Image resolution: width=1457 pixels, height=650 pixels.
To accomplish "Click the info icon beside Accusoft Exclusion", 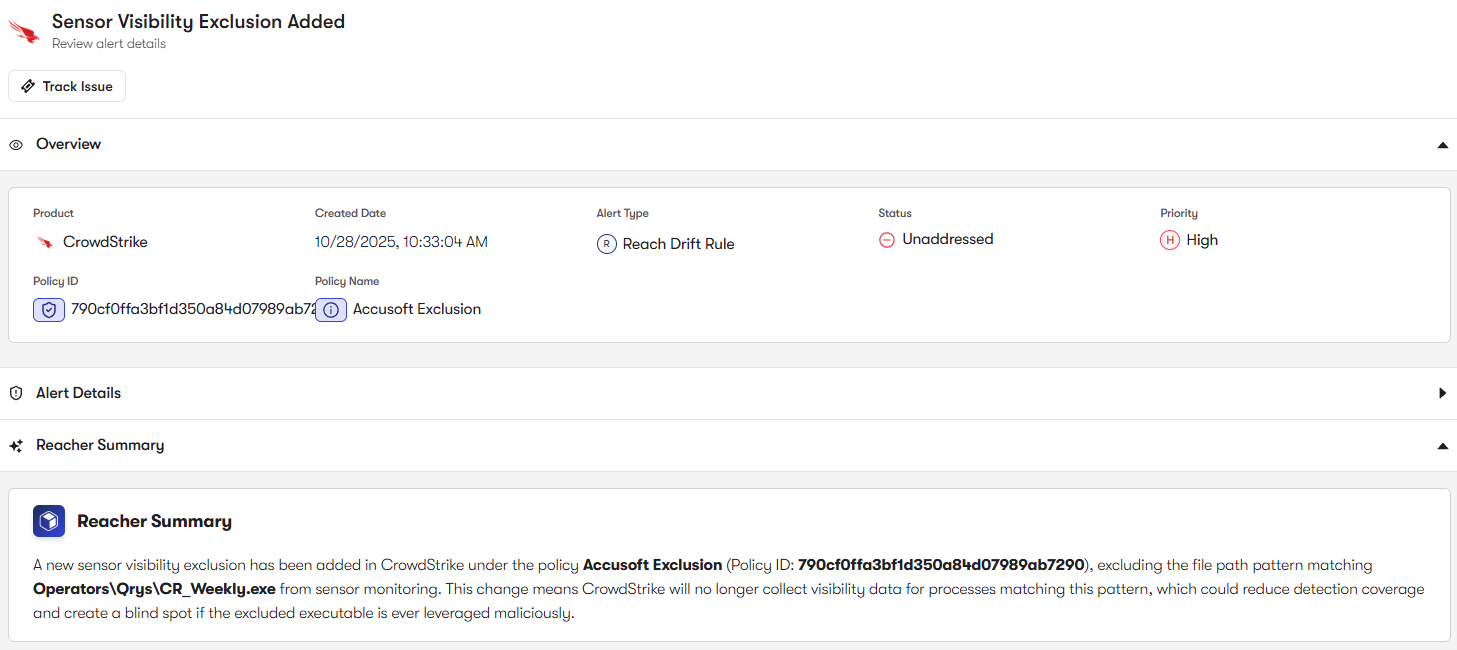I will click(331, 310).
